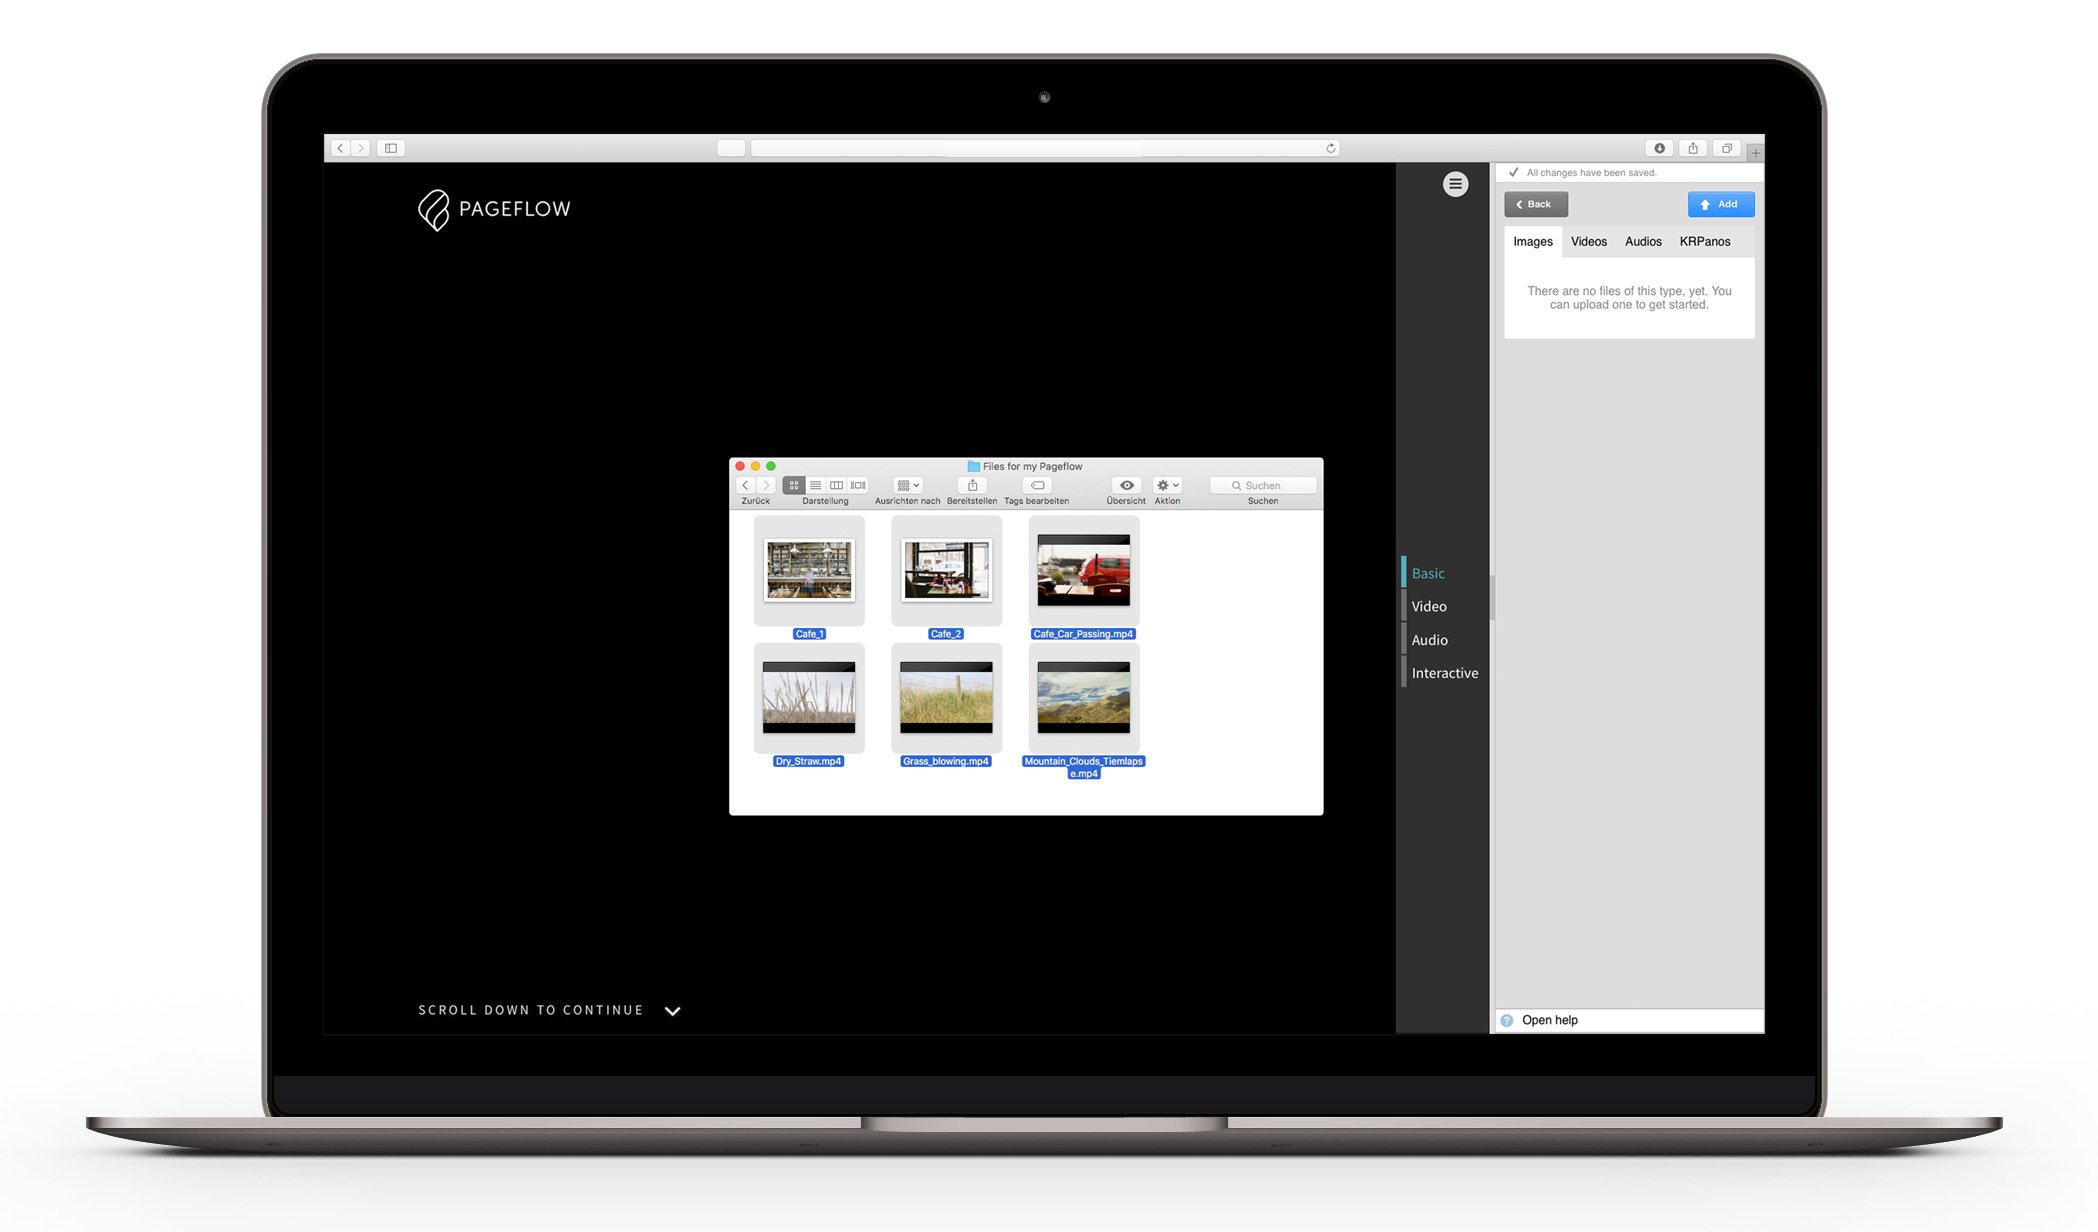Click the browser reload icon
Image resolution: width=2098 pixels, height=1232 pixels.
[x=1330, y=148]
